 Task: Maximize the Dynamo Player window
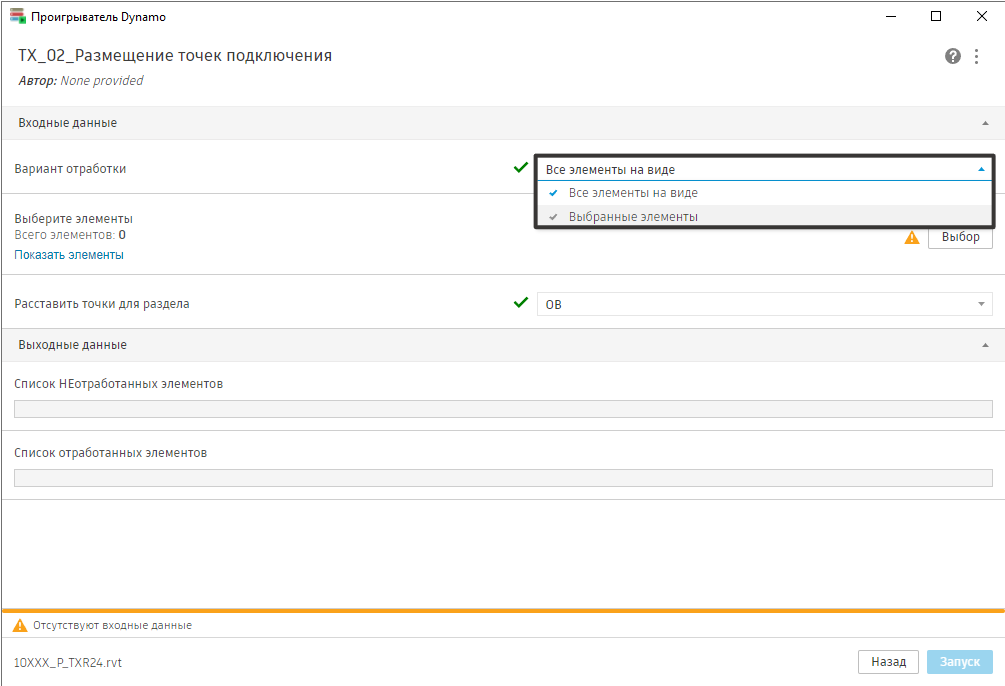[x=936, y=16]
